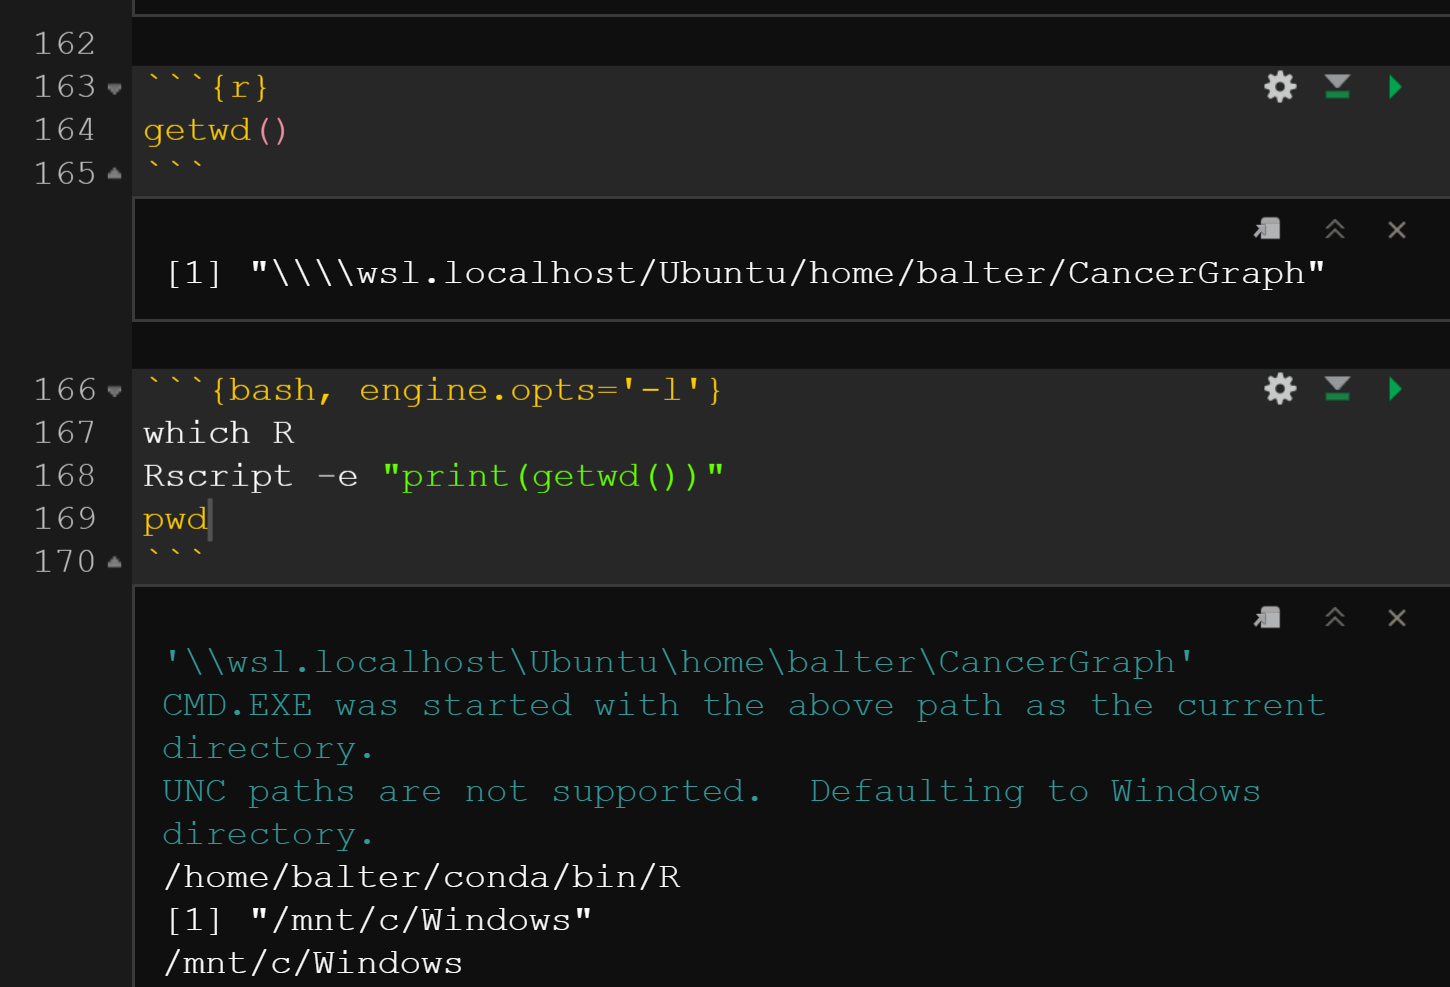Select the Rscript command on line 168
The width and height of the screenshot is (1450, 987).
[218, 475]
